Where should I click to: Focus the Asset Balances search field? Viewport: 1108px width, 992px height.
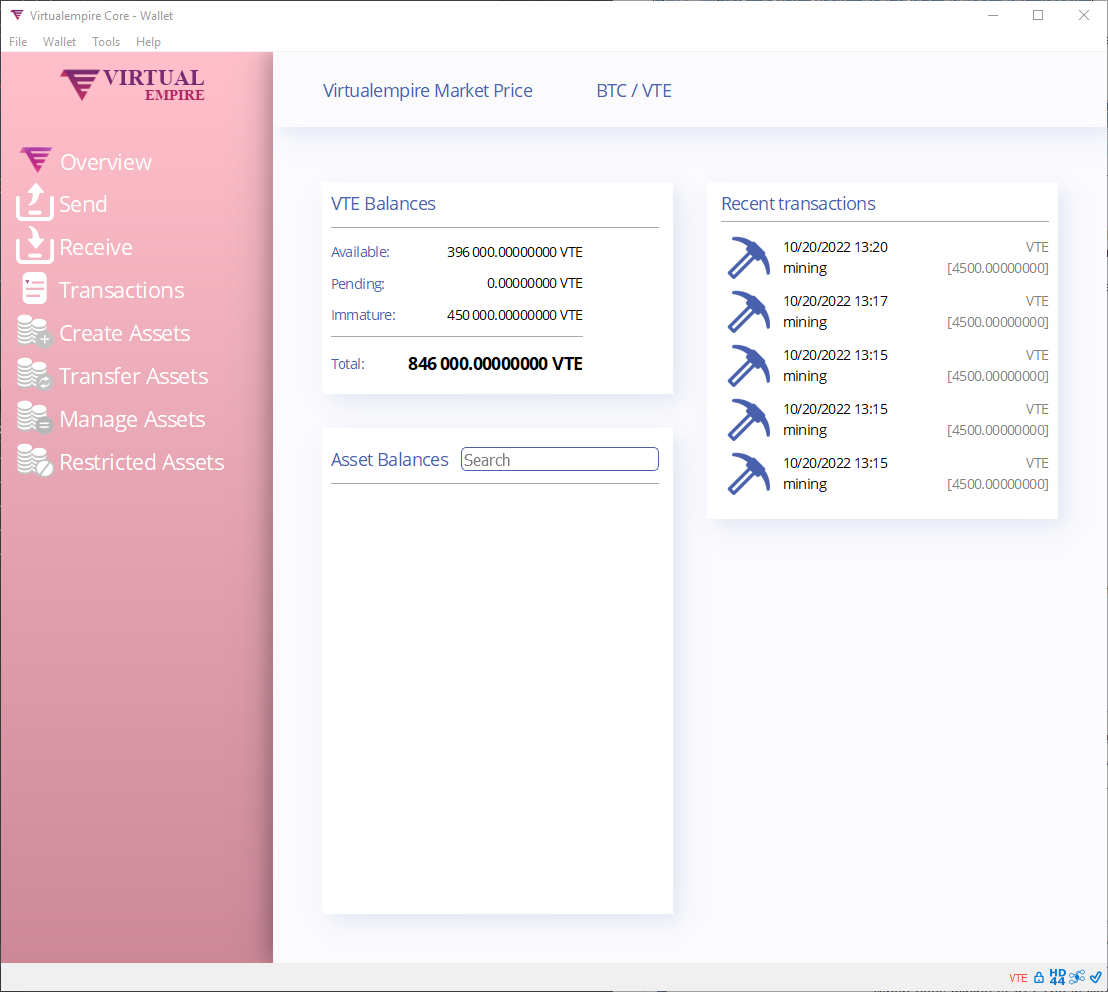click(560, 459)
